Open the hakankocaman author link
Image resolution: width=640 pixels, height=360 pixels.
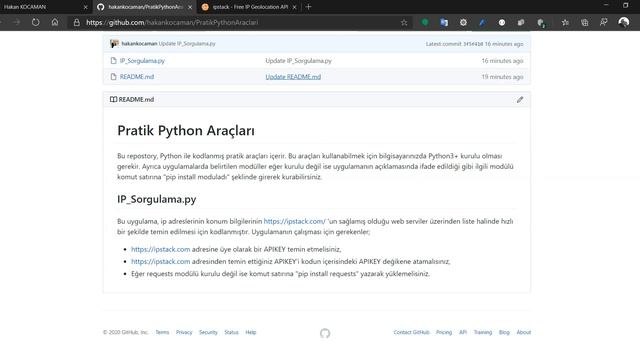pyautogui.click(x=139, y=44)
